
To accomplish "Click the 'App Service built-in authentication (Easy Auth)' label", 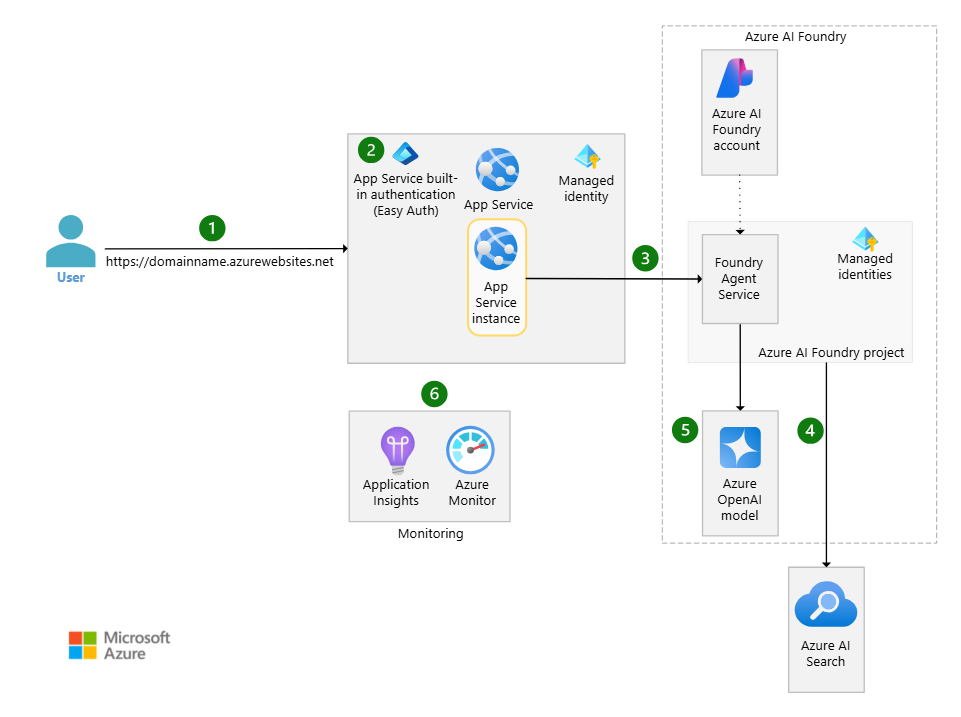I will pyautogui.click(x=405, y=194).
